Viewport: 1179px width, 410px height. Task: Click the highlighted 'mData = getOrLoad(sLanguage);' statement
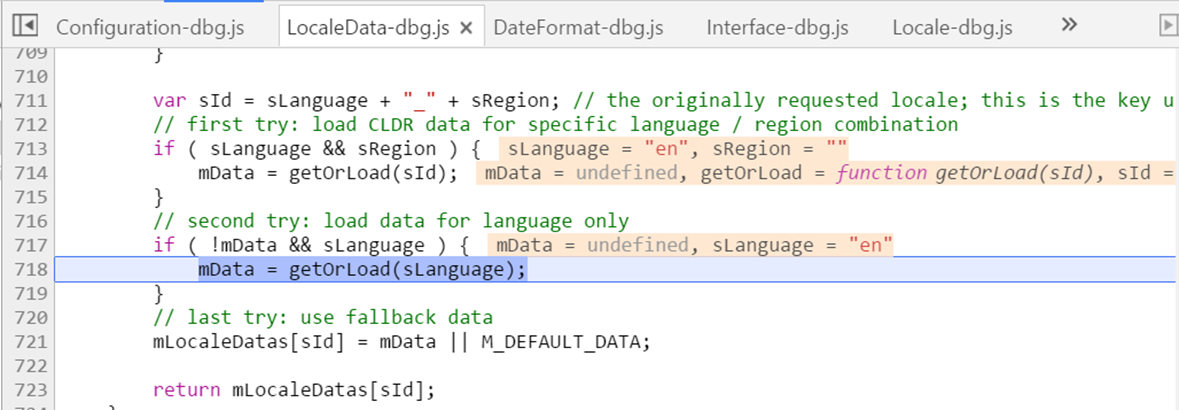(362, 269)
